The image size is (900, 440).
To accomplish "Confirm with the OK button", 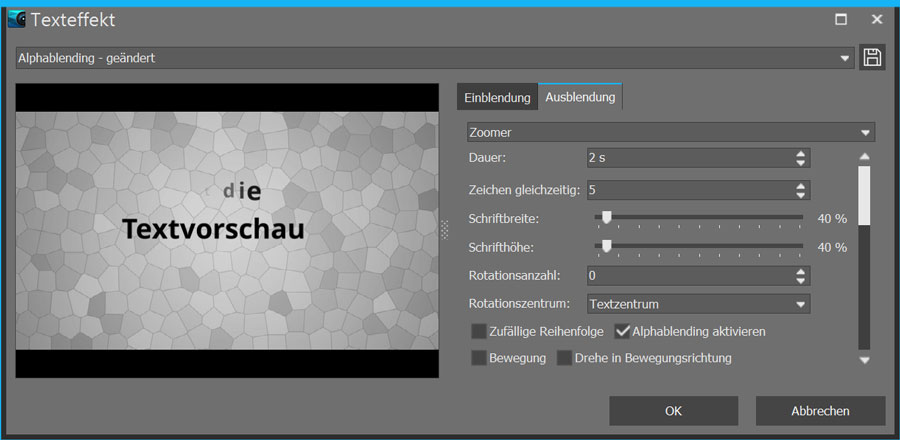I will [x=673, y=411].
